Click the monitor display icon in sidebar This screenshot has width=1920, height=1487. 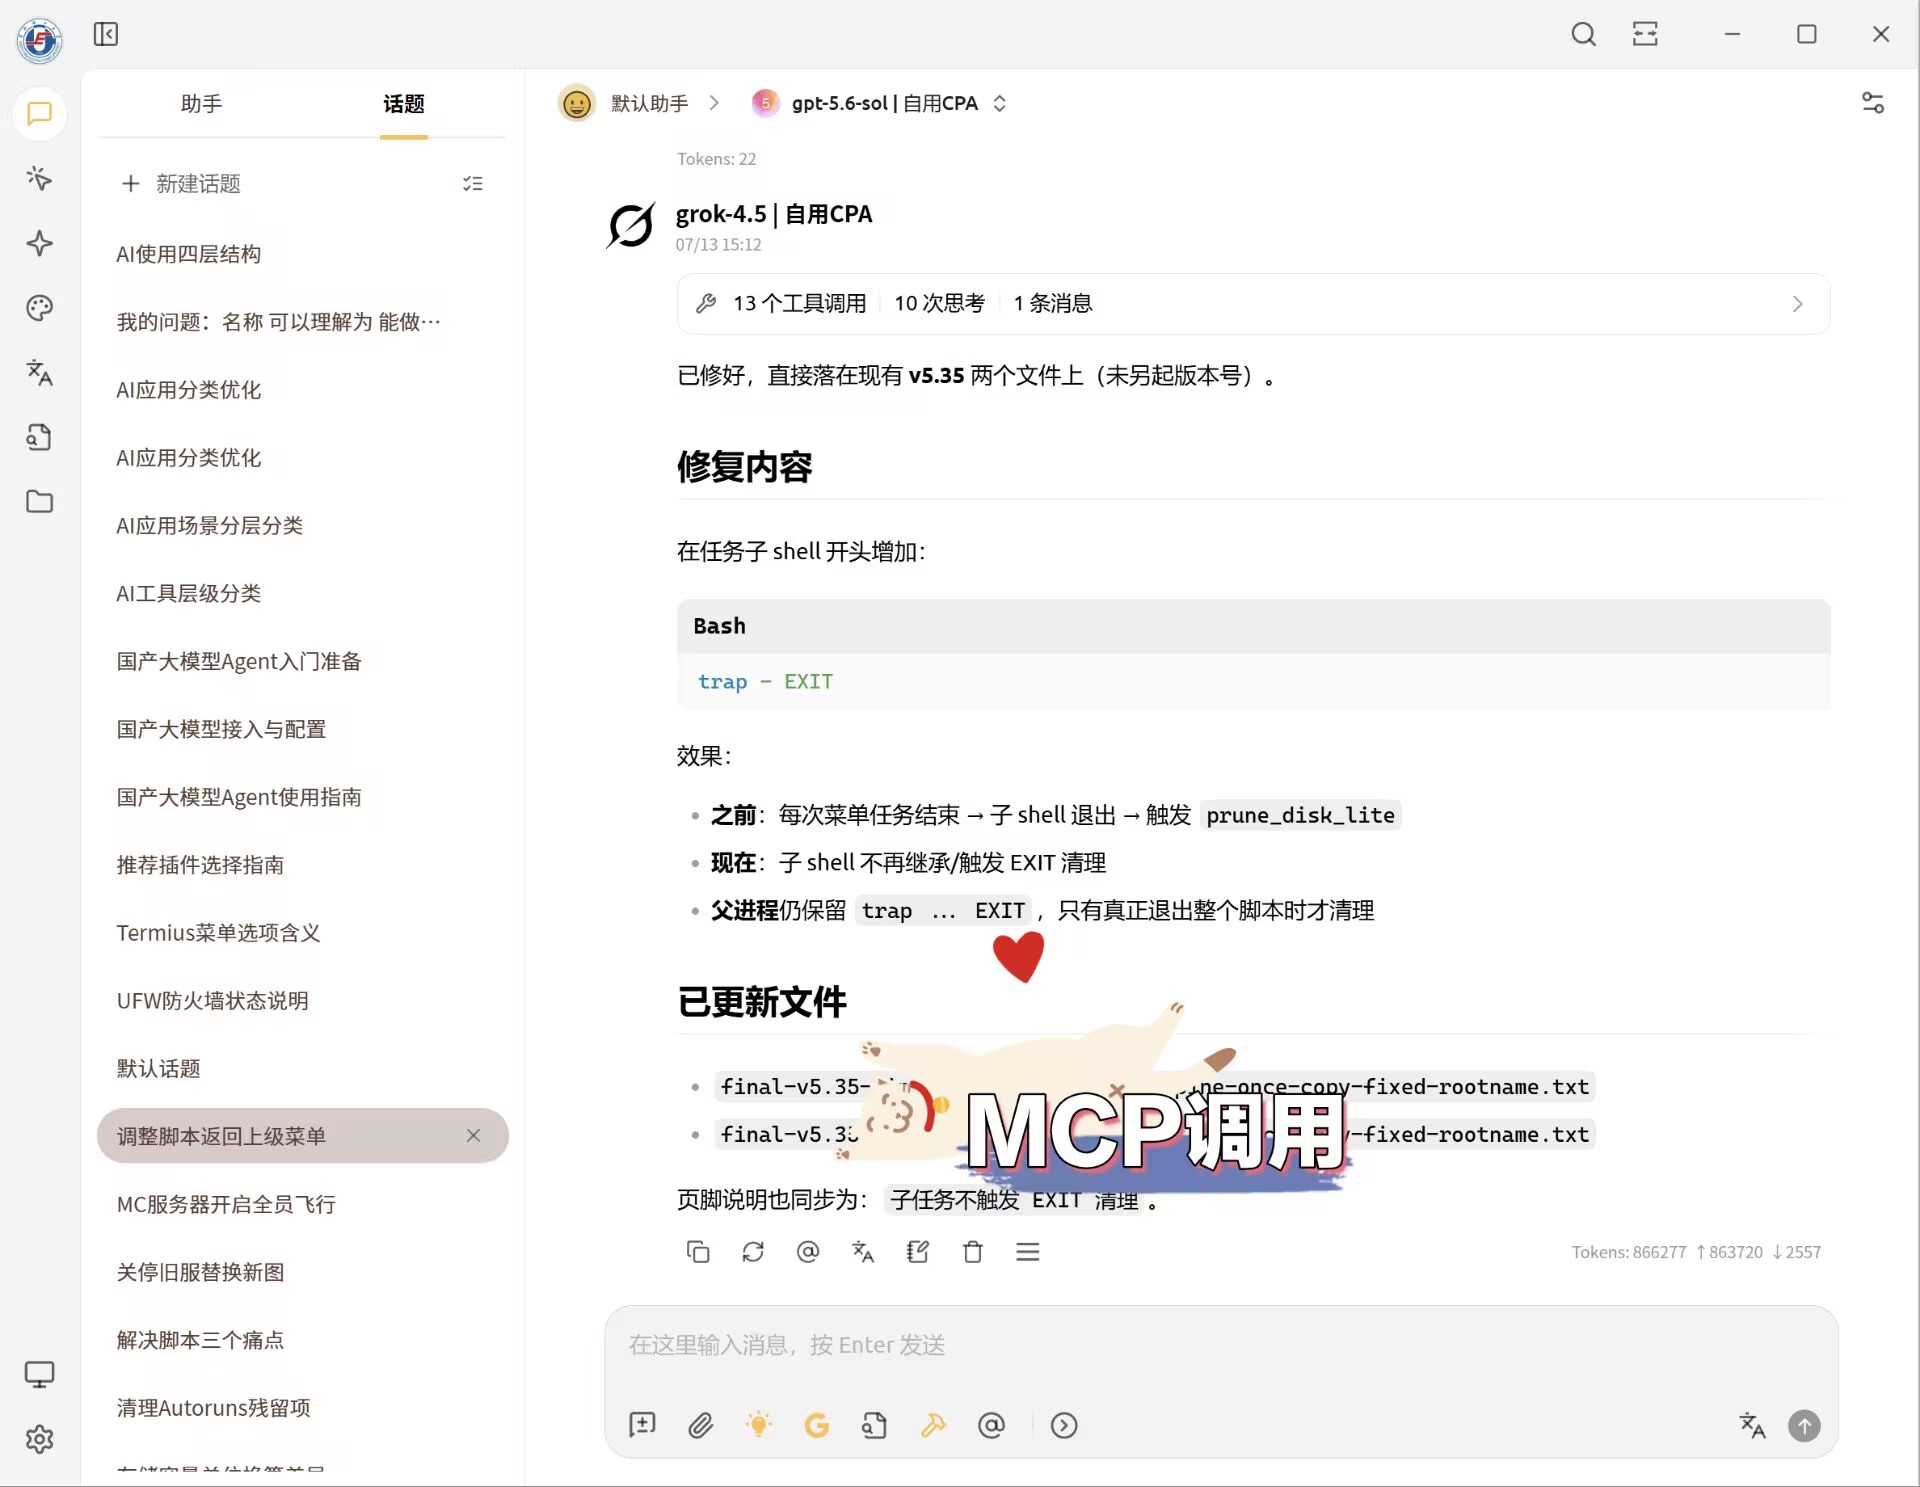coord(39,1375)
